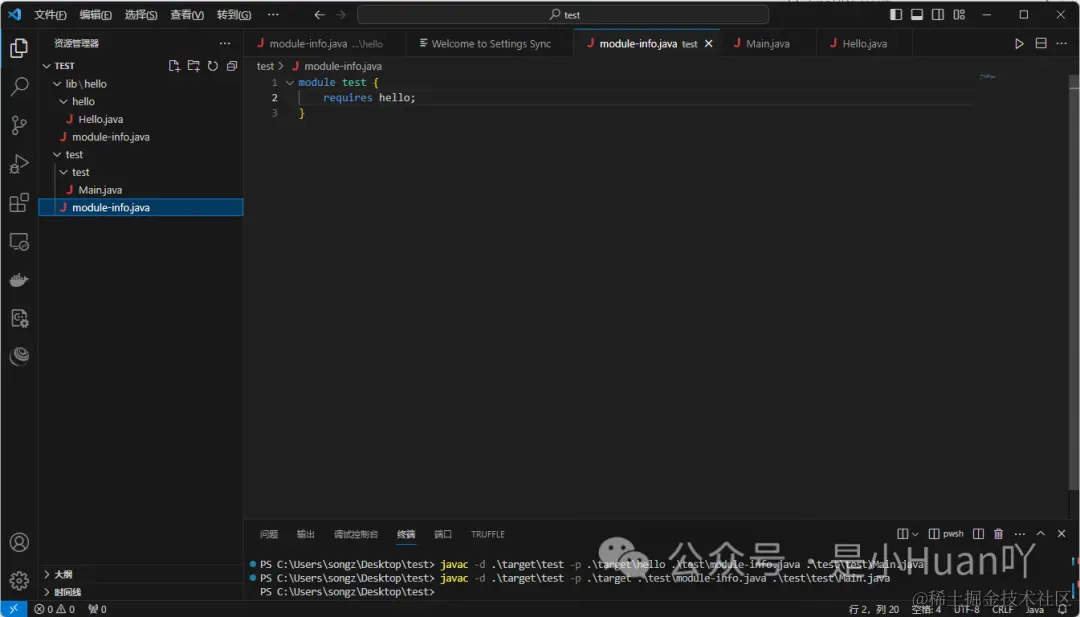Toggle secondary side bar layout button
This screenshot has width=1080, height=617.
coord(938,14)
